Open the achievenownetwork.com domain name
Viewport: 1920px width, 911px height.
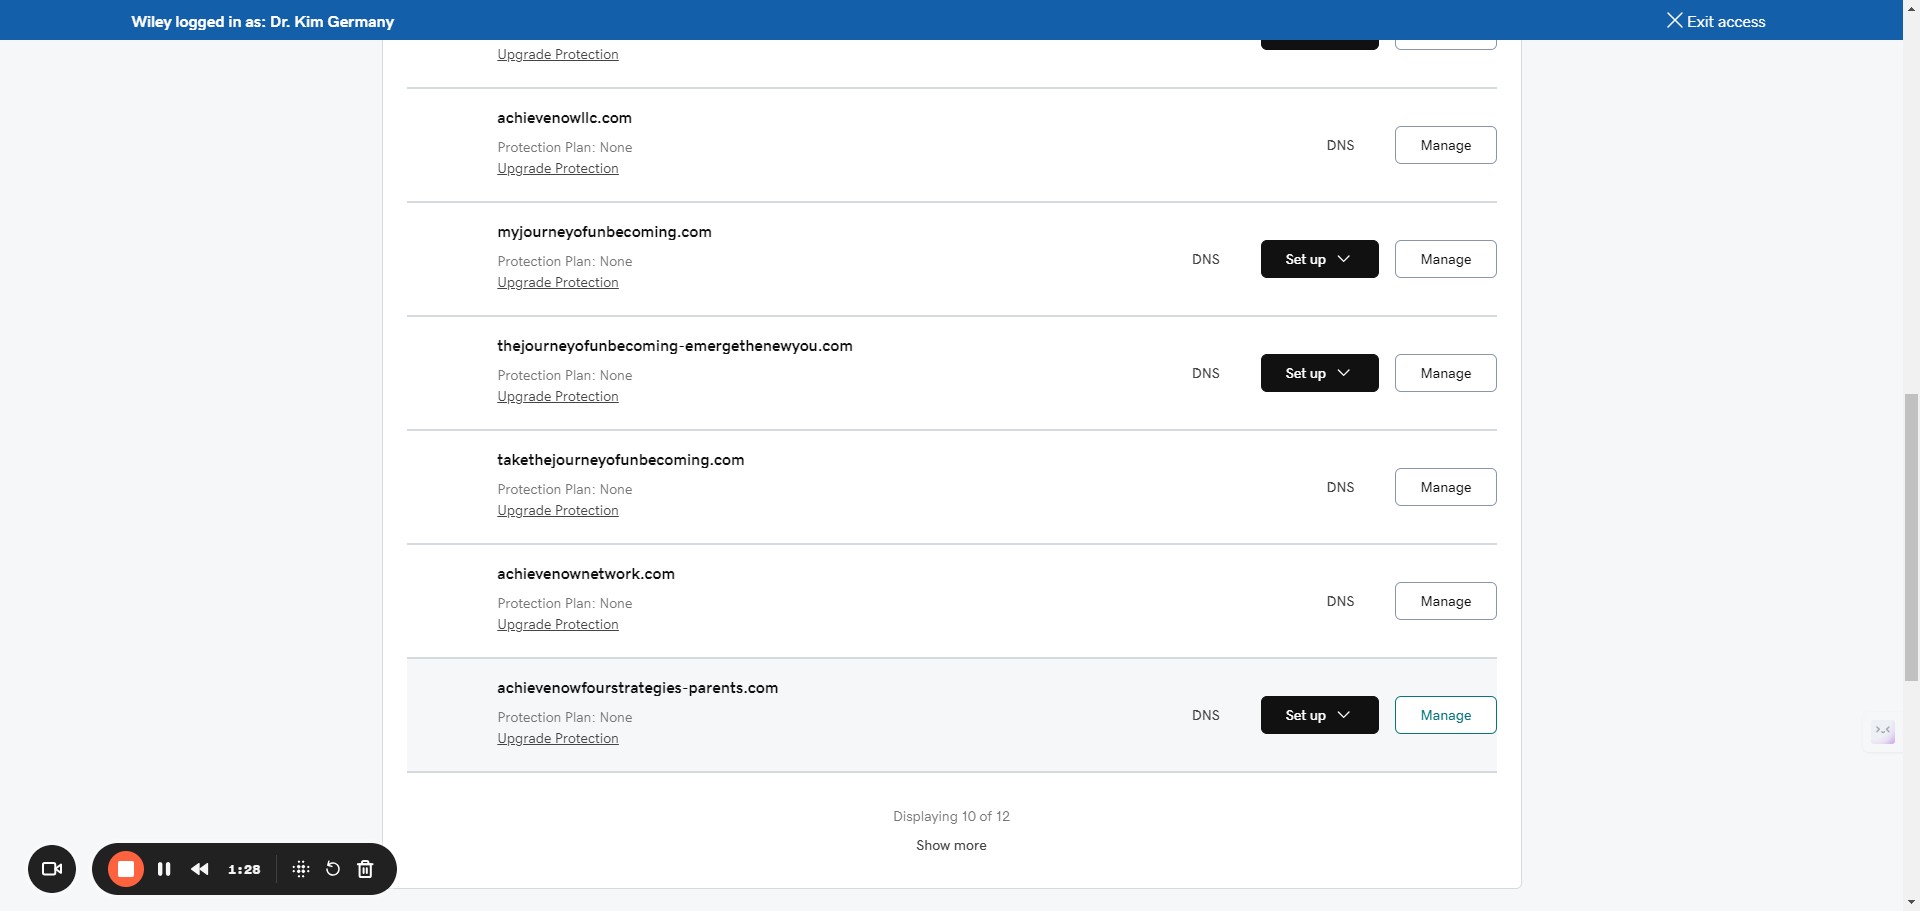point(586,574)
